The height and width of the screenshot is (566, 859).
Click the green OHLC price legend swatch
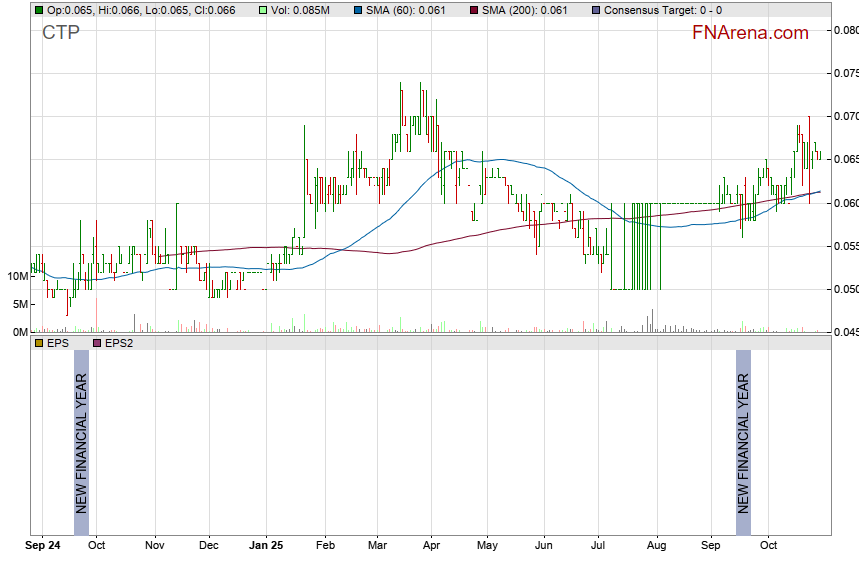pyautogui.click(x=38, y=10)
